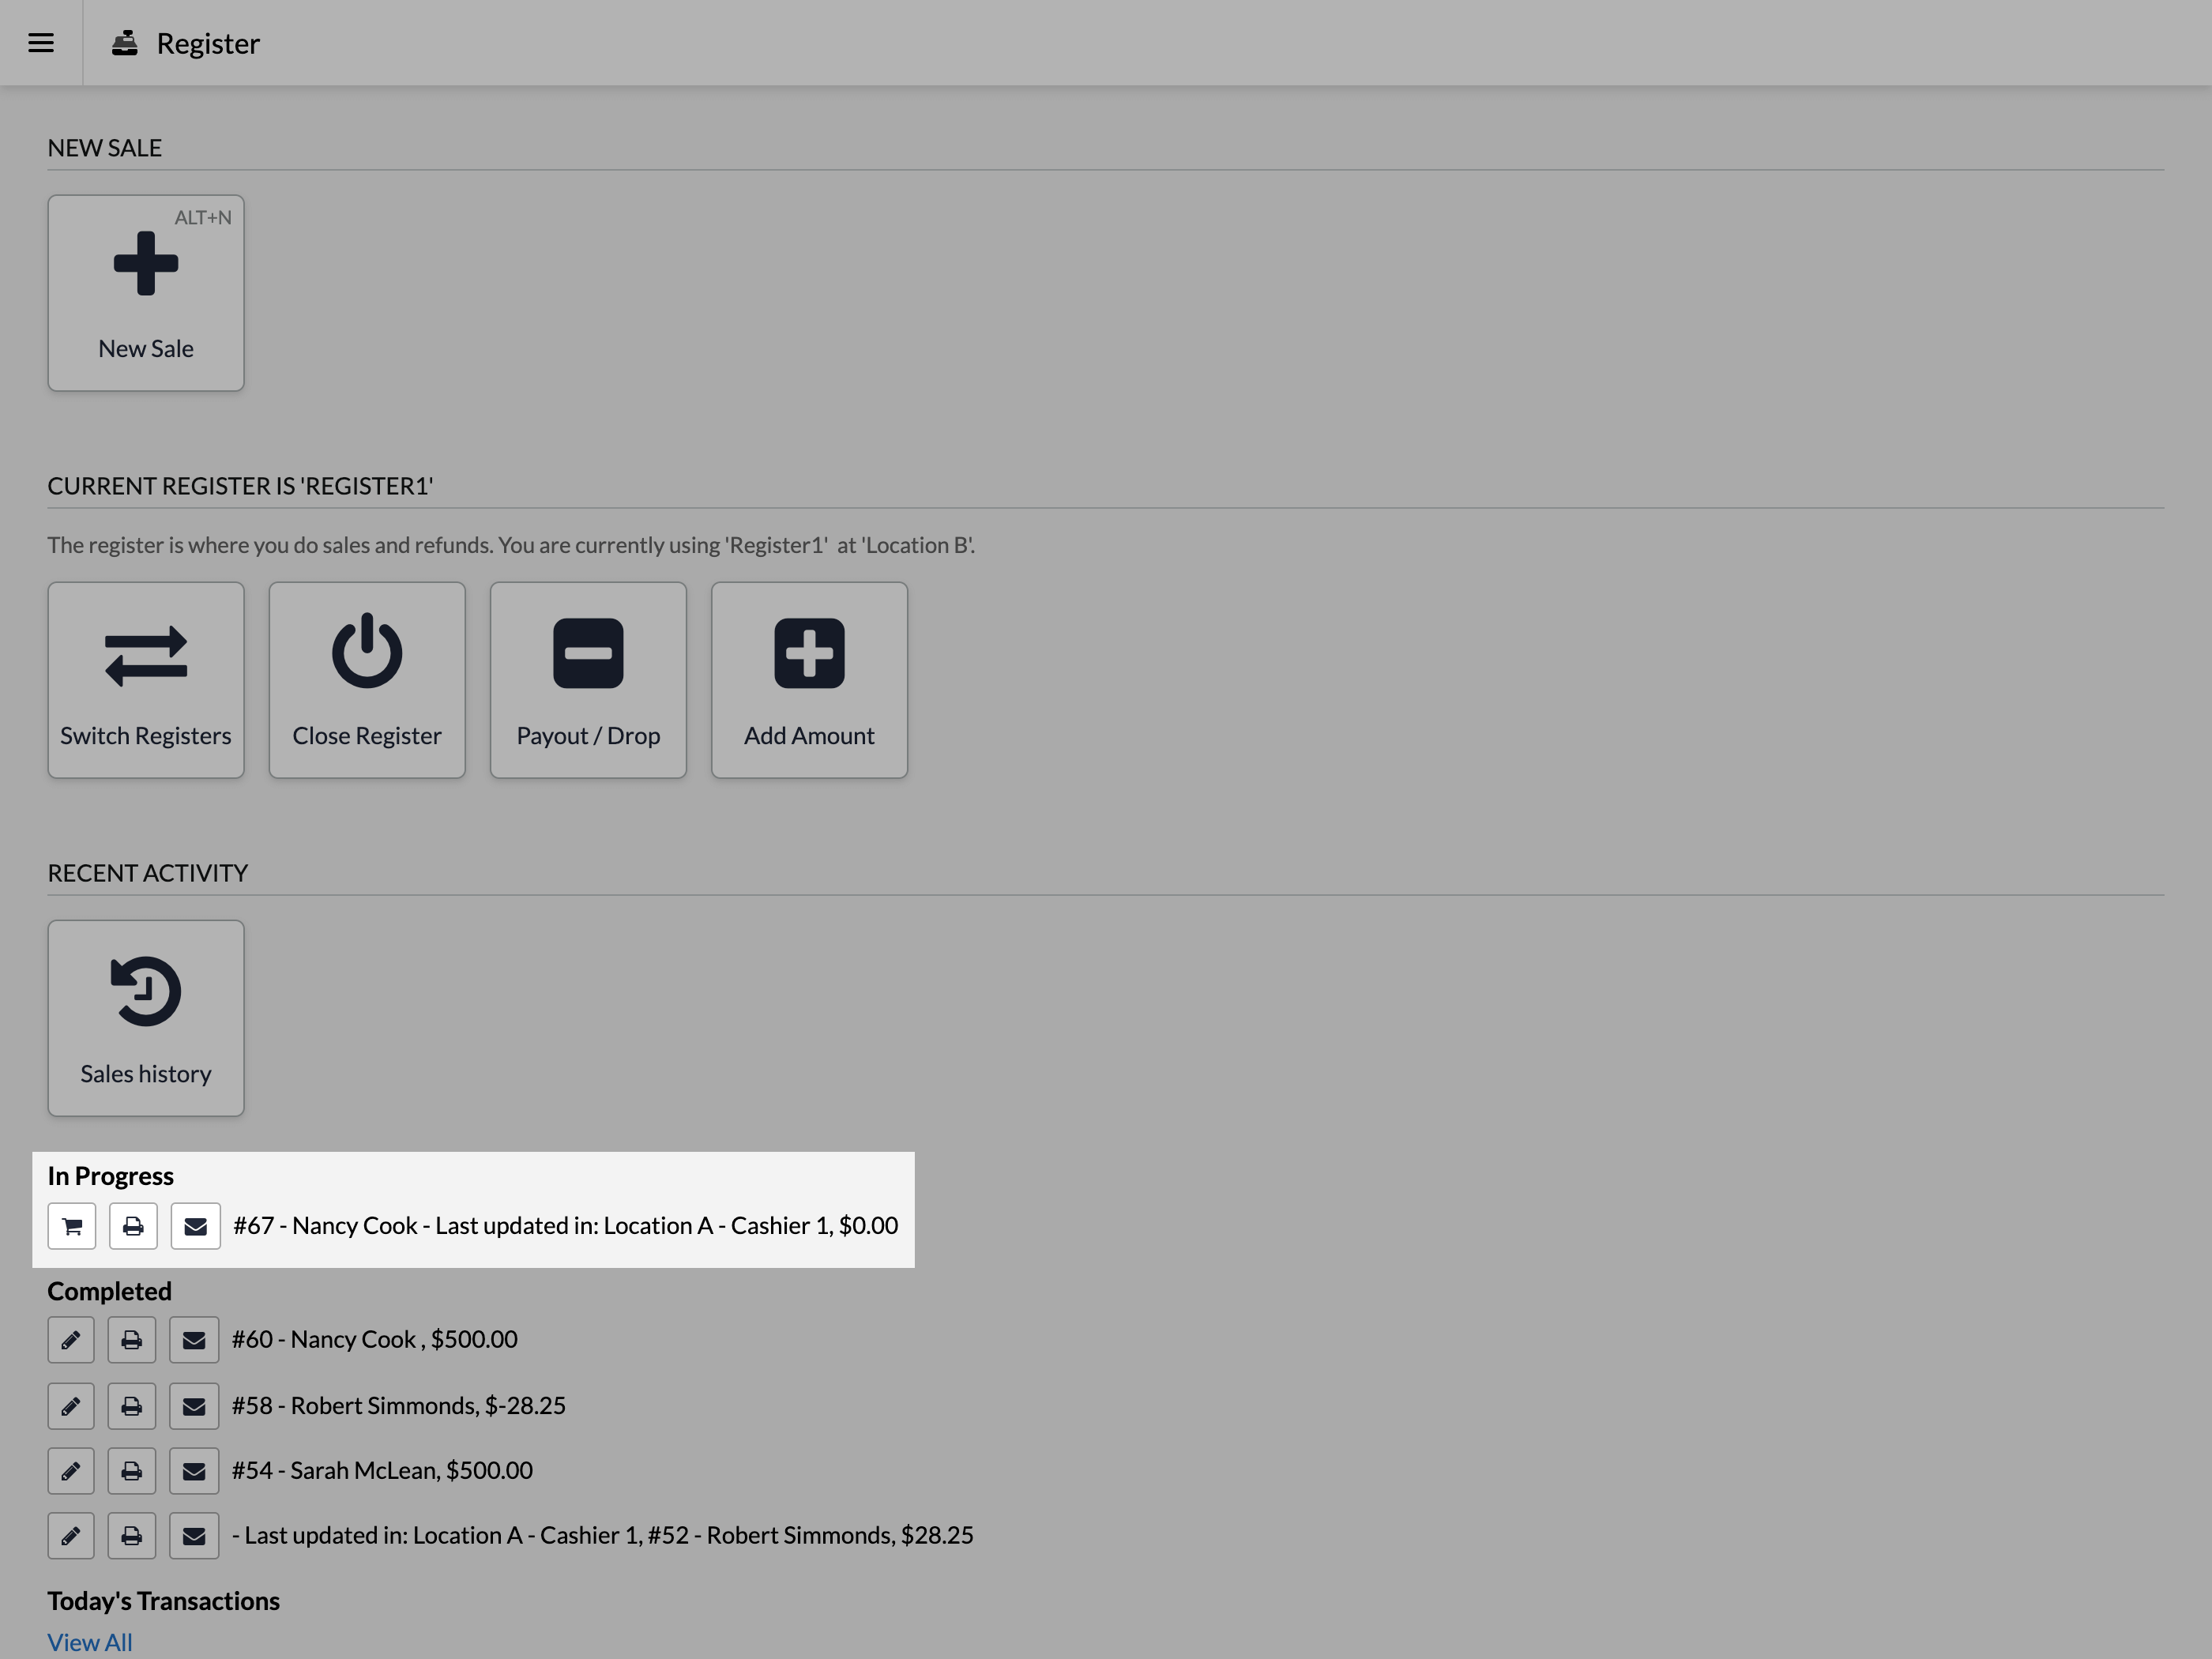Viewport: 2212px width, 1659px height.
Task: Click the cart icon on in-progress sale #67
Action: pyautogui.click(x=71, y=1225)
